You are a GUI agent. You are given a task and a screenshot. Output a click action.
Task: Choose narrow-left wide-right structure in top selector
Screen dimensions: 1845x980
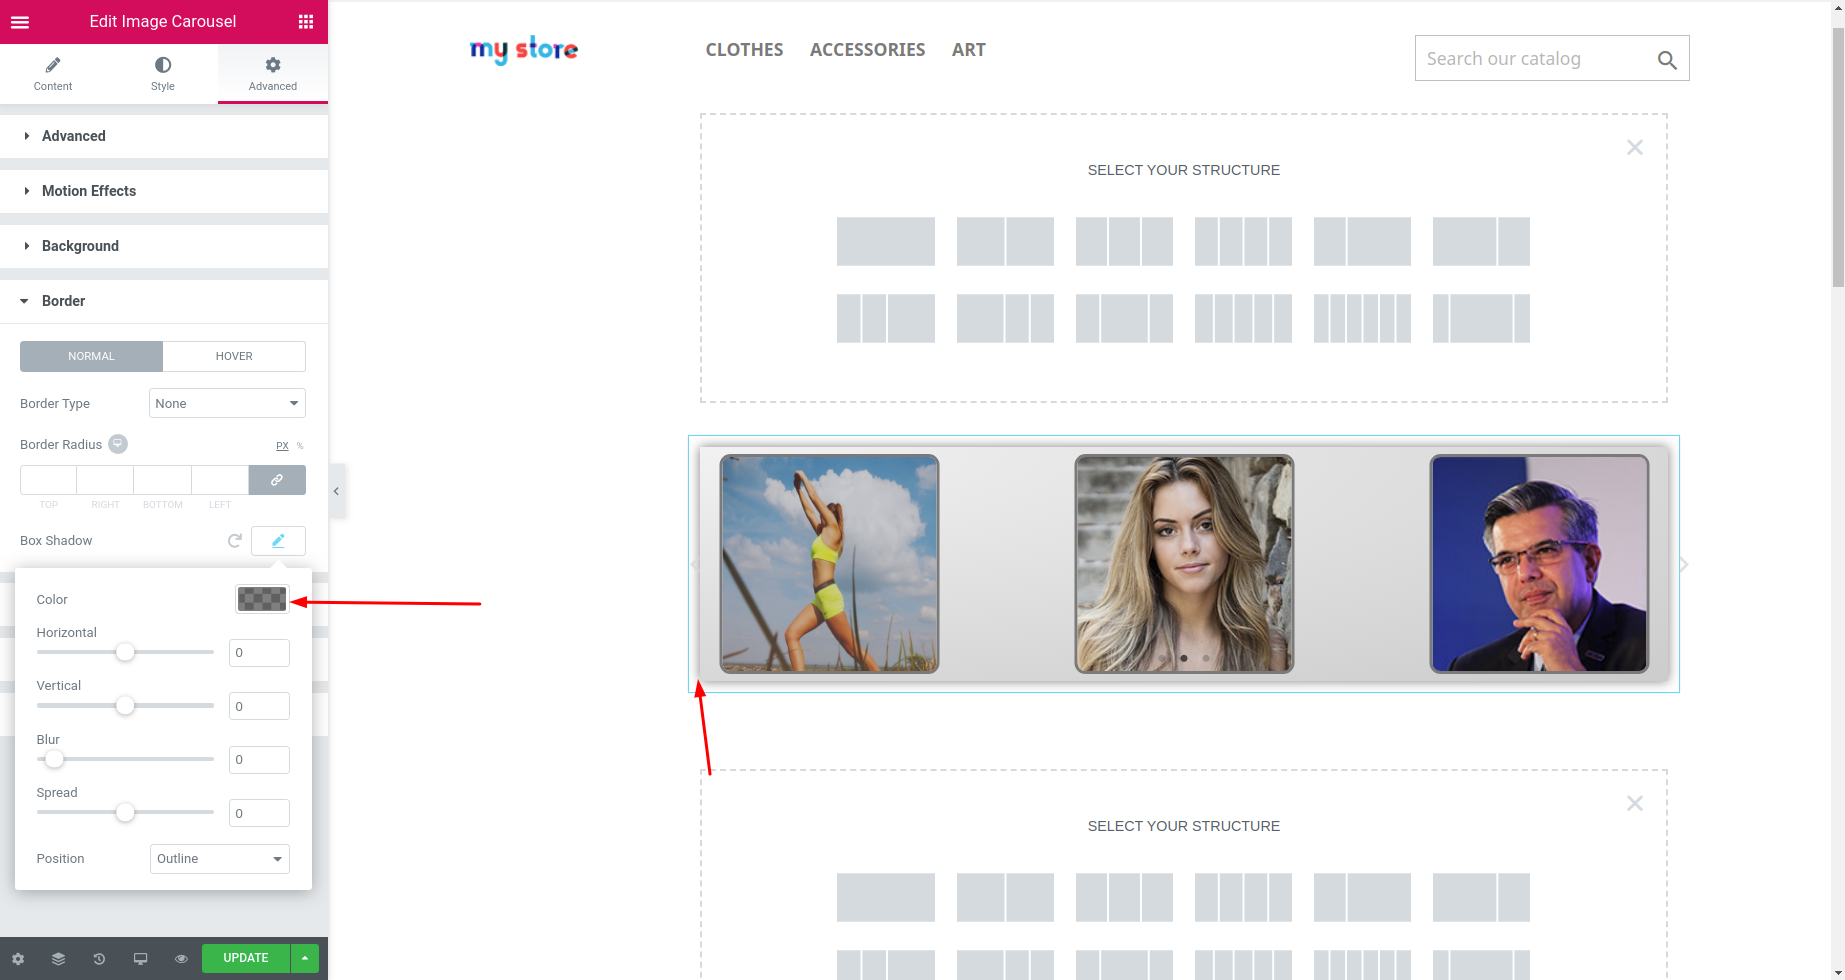(x=1362, y=241)
